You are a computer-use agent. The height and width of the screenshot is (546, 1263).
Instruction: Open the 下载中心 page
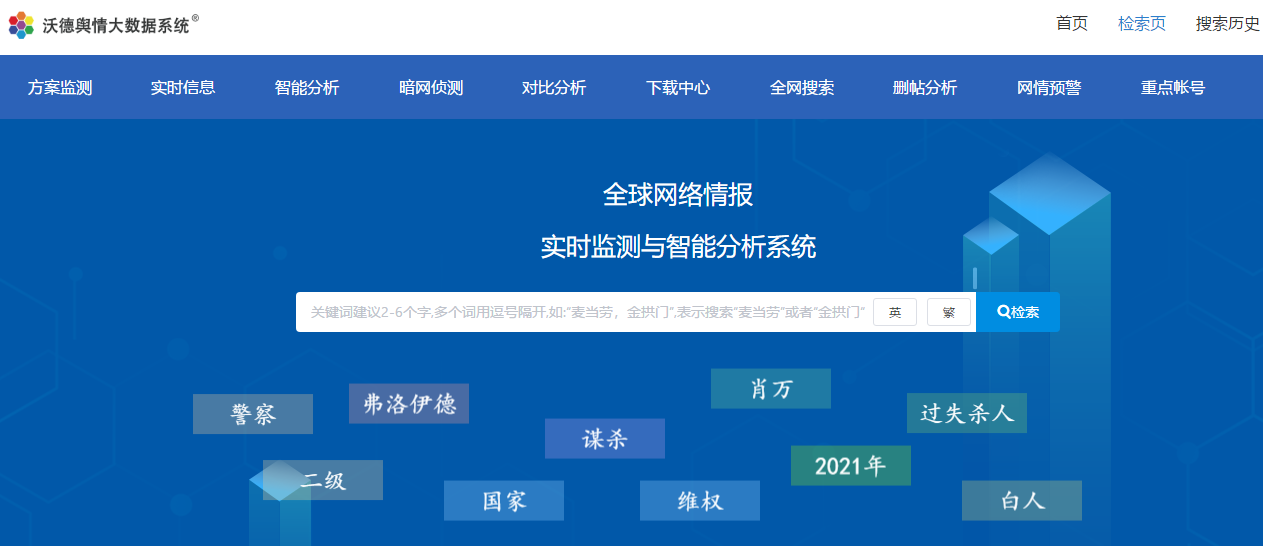click(678, 88)
